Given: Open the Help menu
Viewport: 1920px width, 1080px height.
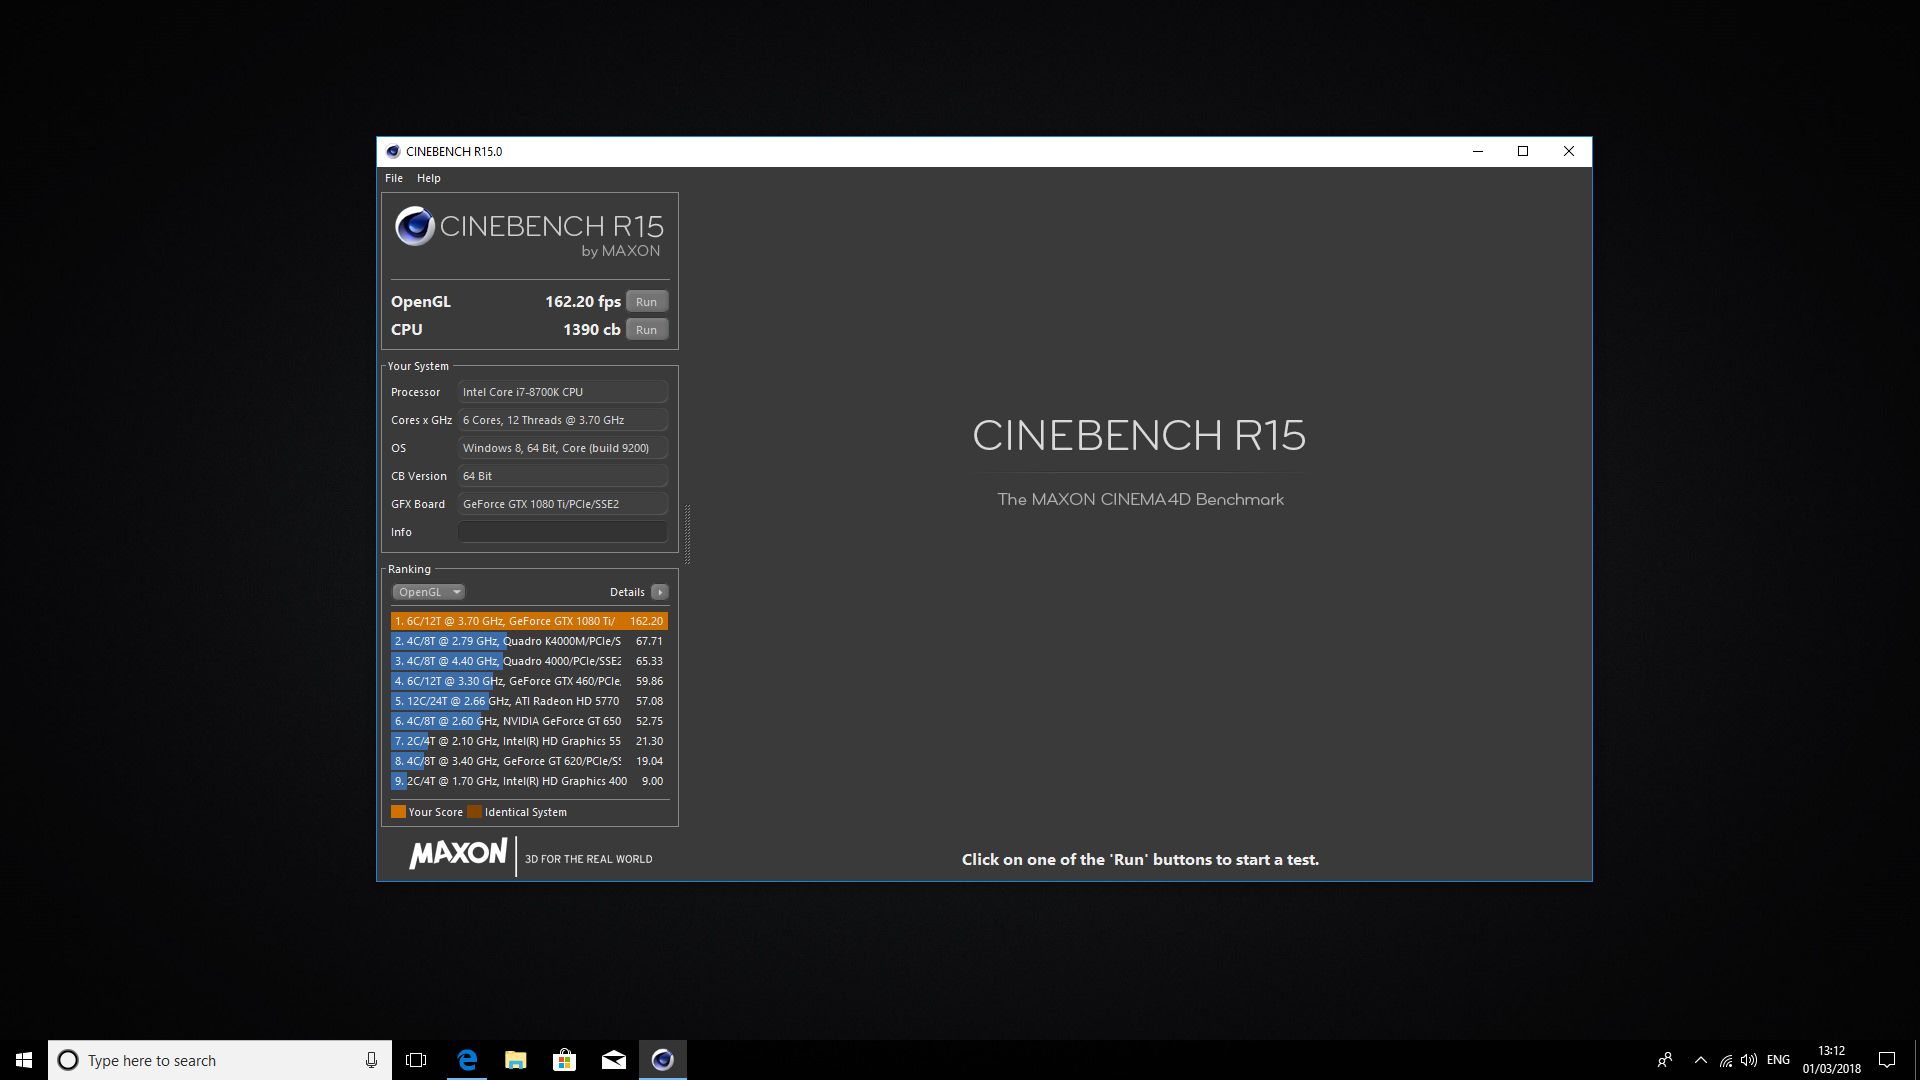Looking at the screenshot, I should tap(428, 178).
